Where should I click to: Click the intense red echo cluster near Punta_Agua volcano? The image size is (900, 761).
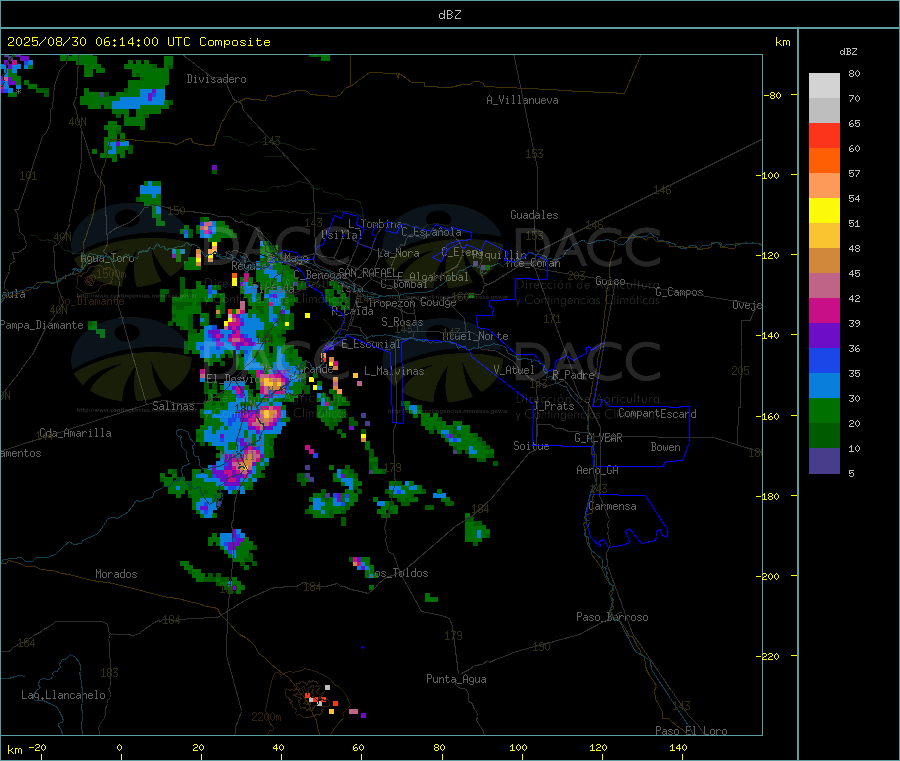pyautogui.click(x=320, y=700)
